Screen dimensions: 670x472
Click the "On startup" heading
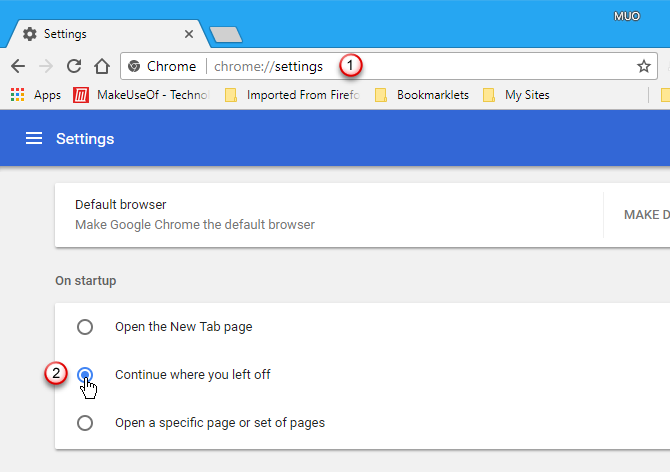(x=85, y=281)
